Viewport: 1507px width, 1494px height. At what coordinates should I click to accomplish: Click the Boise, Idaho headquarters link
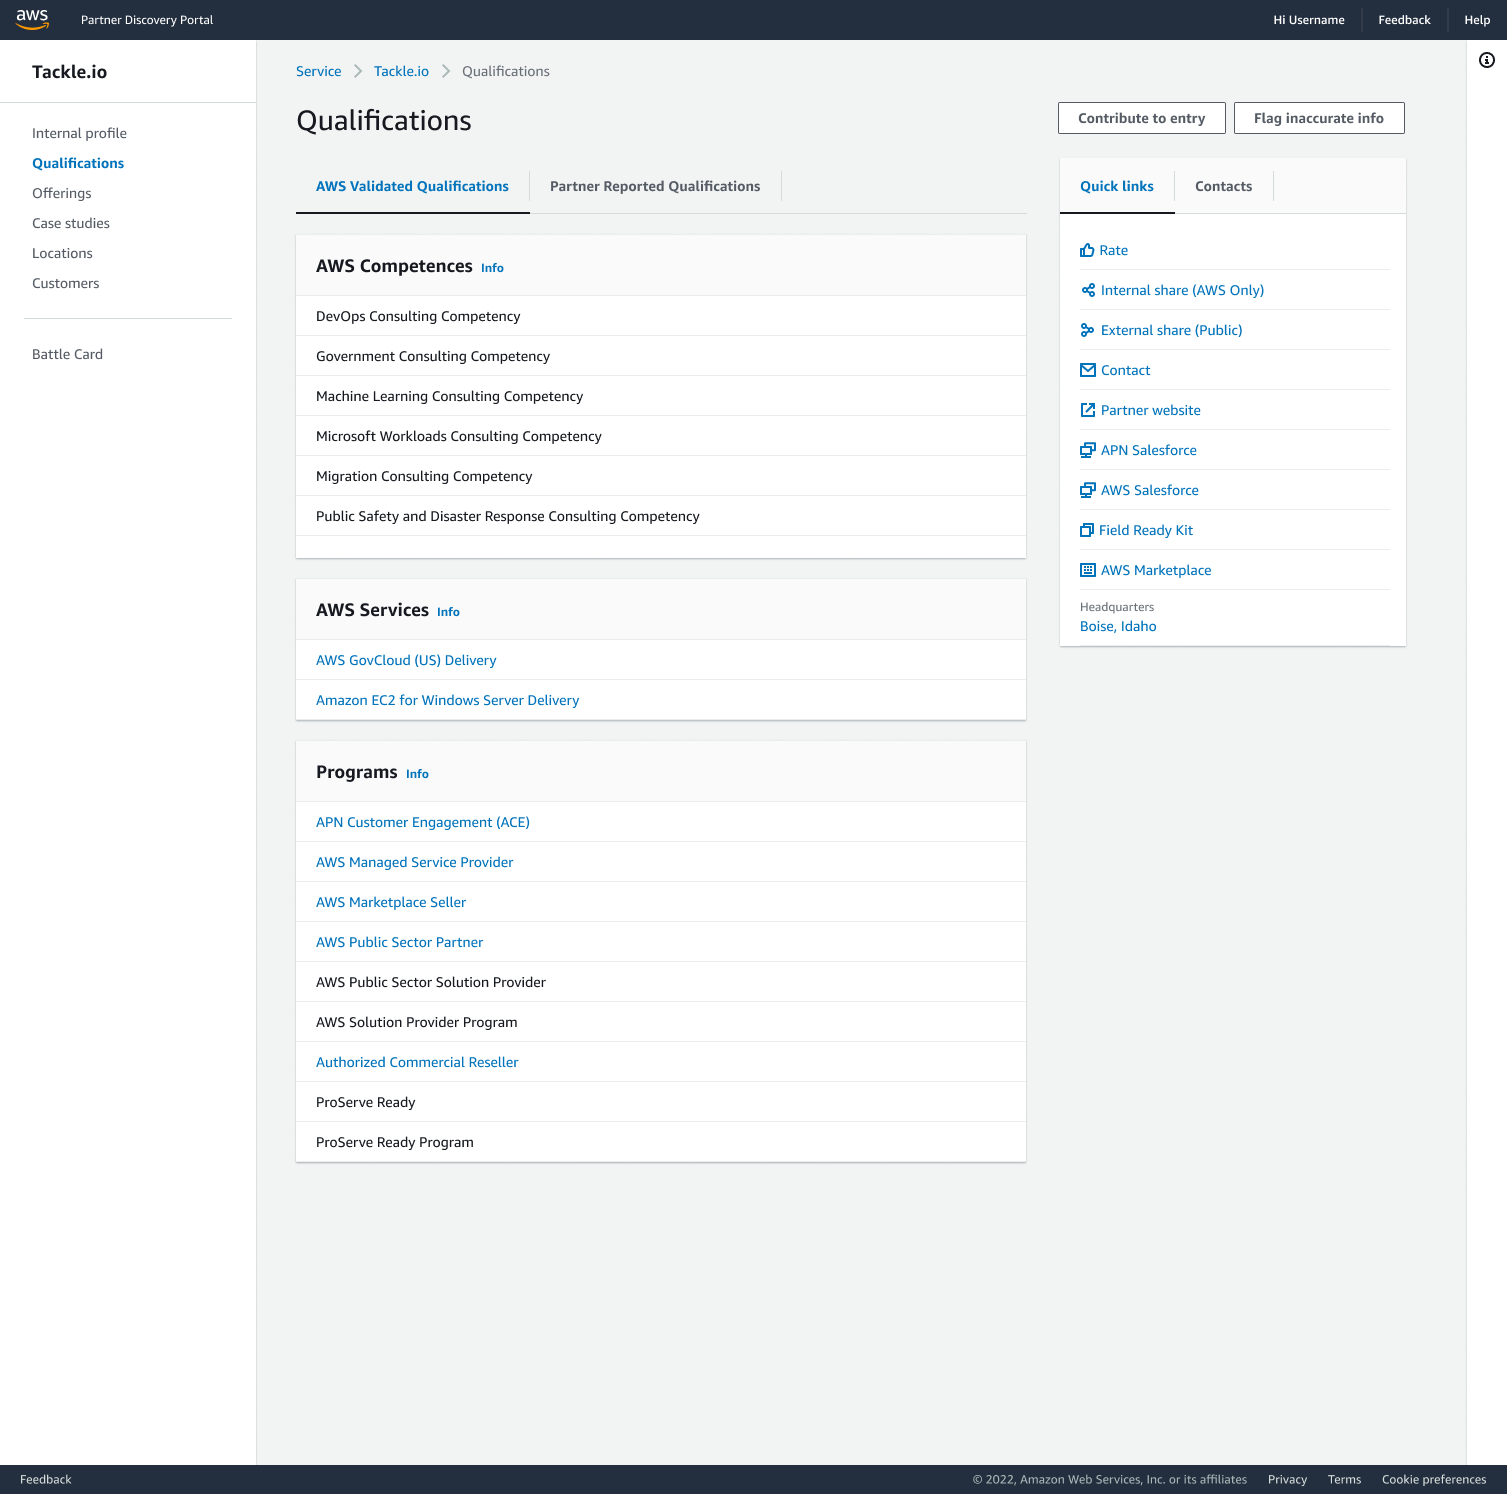coord(1118,626)
